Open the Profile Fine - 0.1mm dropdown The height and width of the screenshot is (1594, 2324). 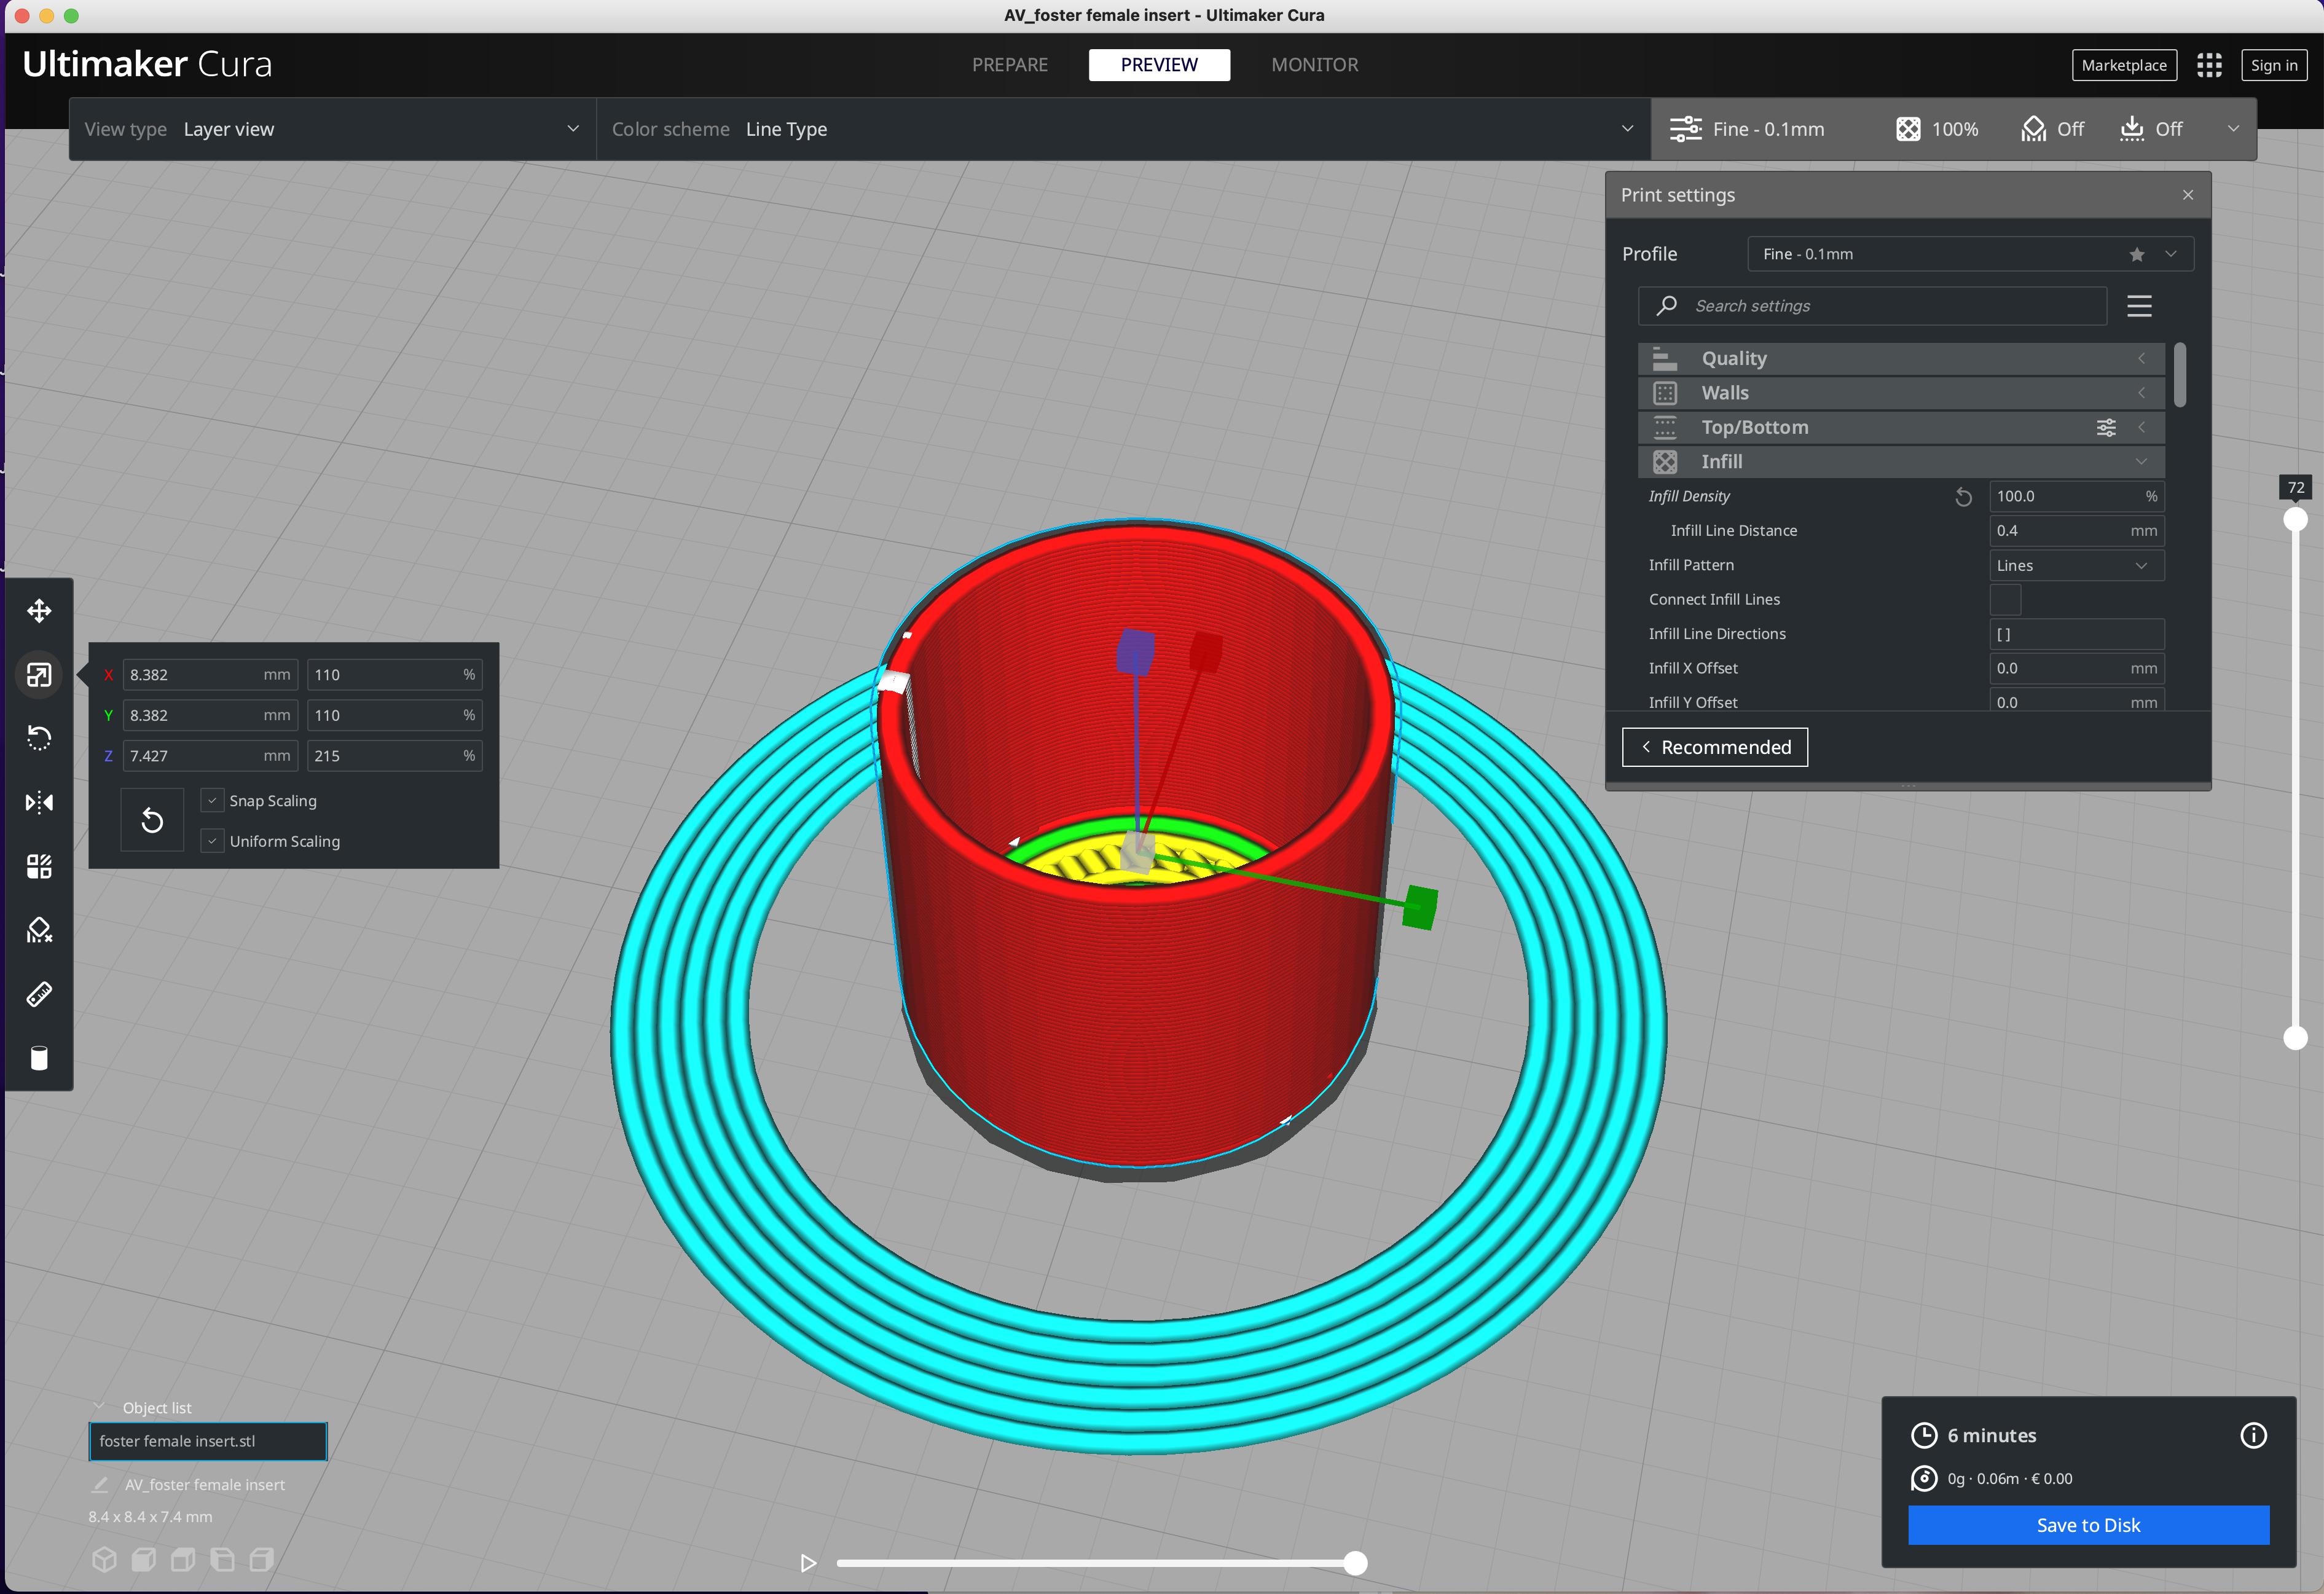tap(1970, 254)
